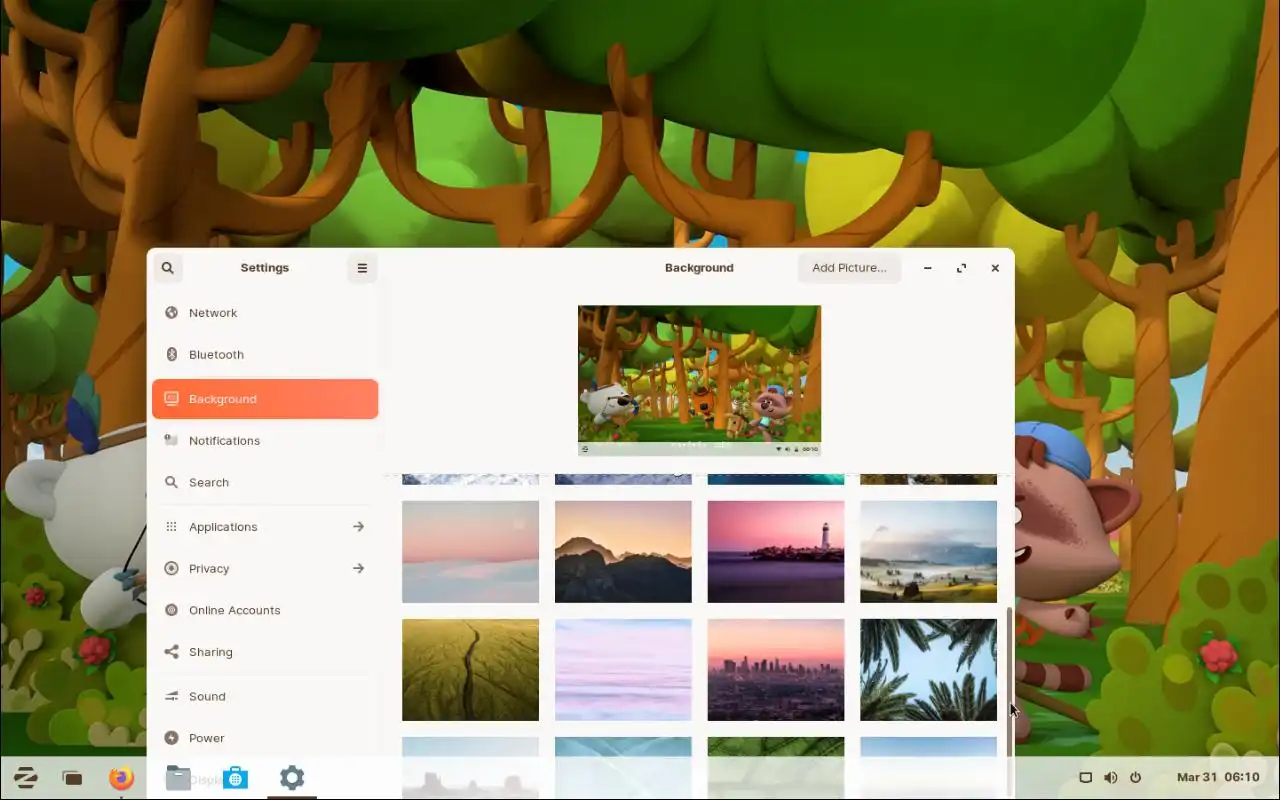Open the volume tray icon
This screenshot has width=1280, height=800.
coord(1110,778)
